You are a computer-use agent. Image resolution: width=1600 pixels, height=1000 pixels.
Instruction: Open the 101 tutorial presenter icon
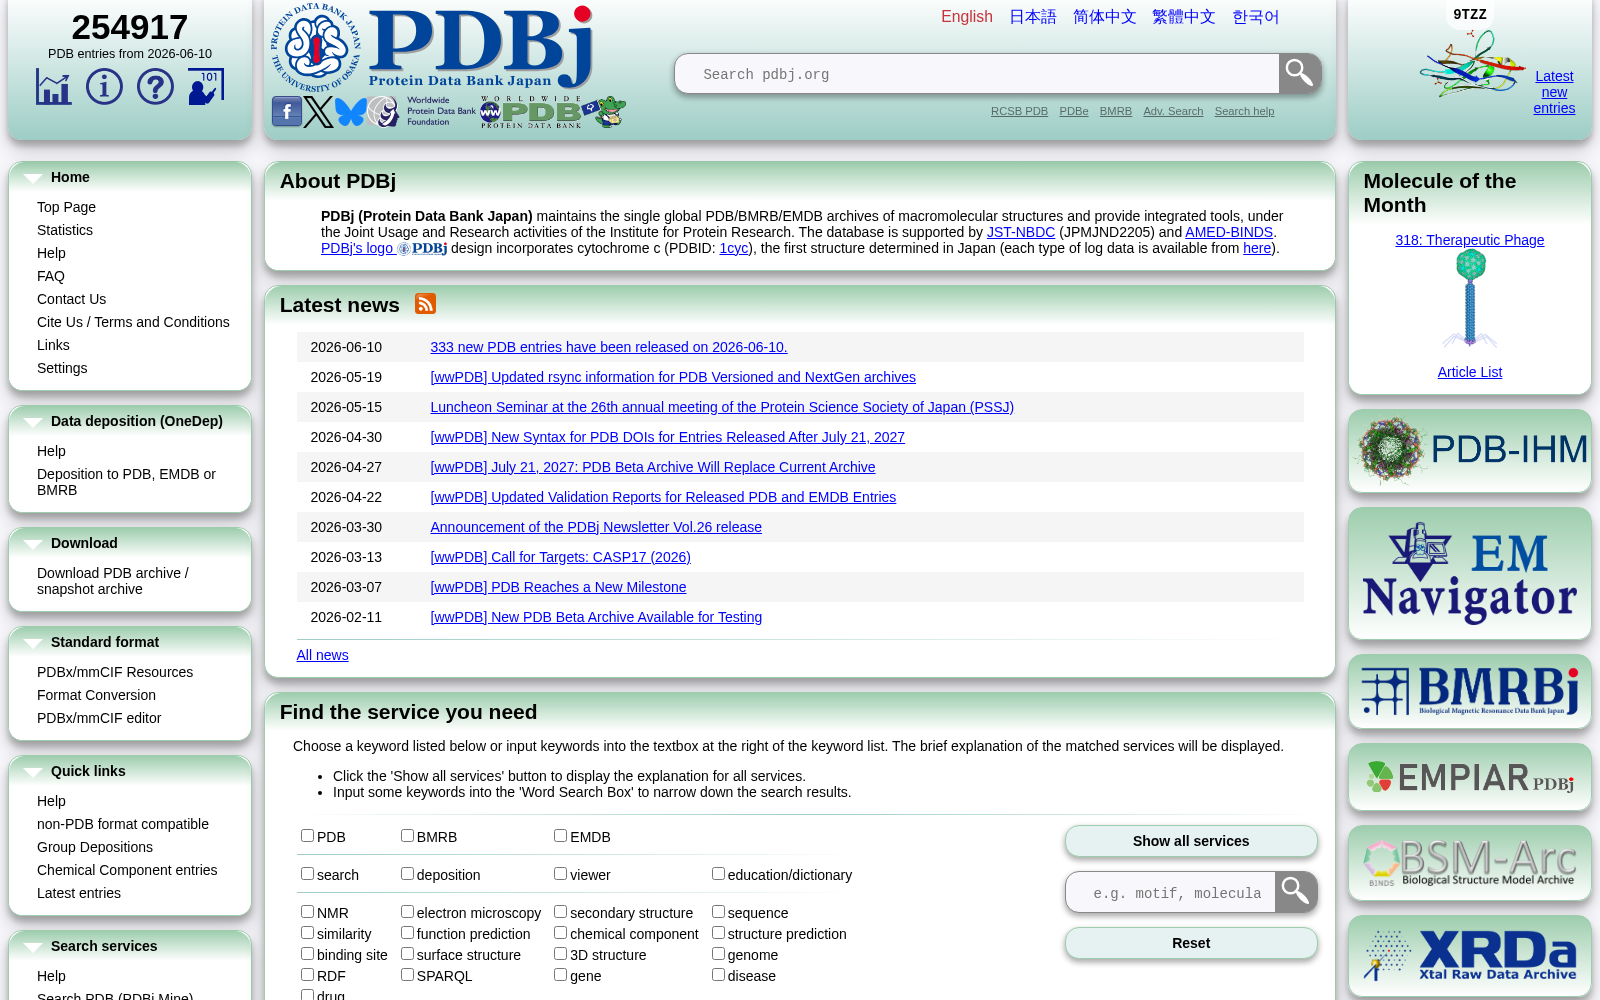pyautogui.click(x=206, y=87)
